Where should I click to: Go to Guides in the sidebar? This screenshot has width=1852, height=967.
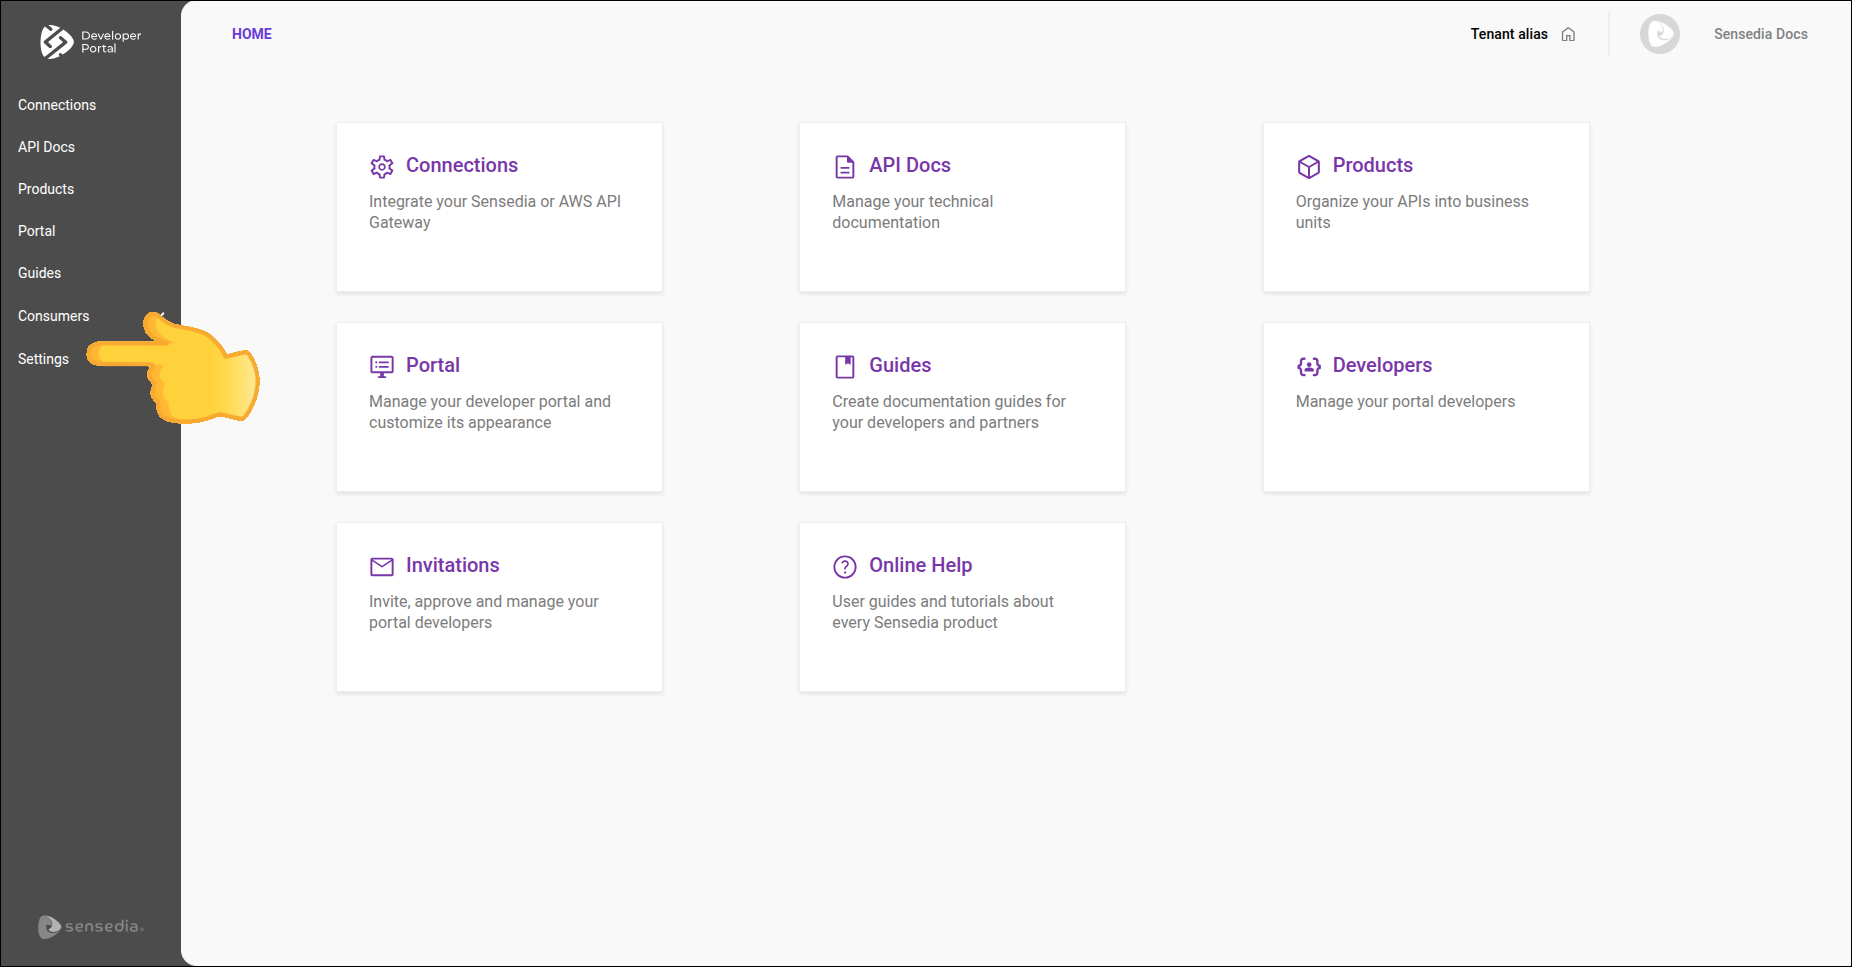(40, 273)
